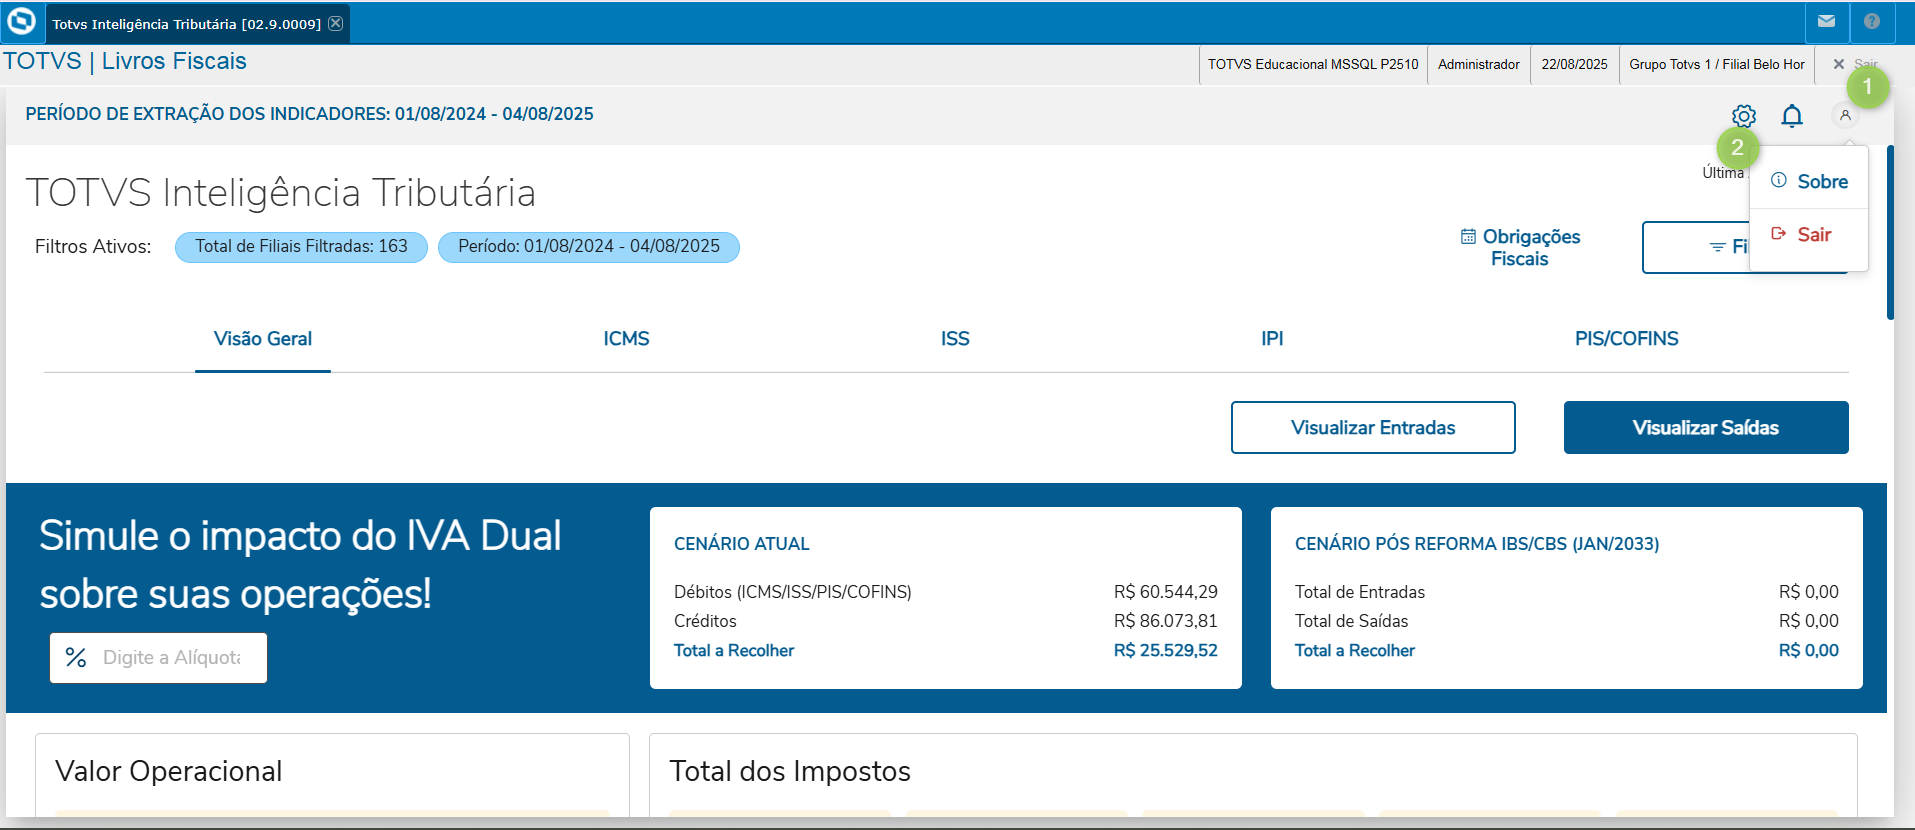Click the Créditos value R$ 86.073,81
This screenshot has width=1915, height=830.
[1166, 621]
